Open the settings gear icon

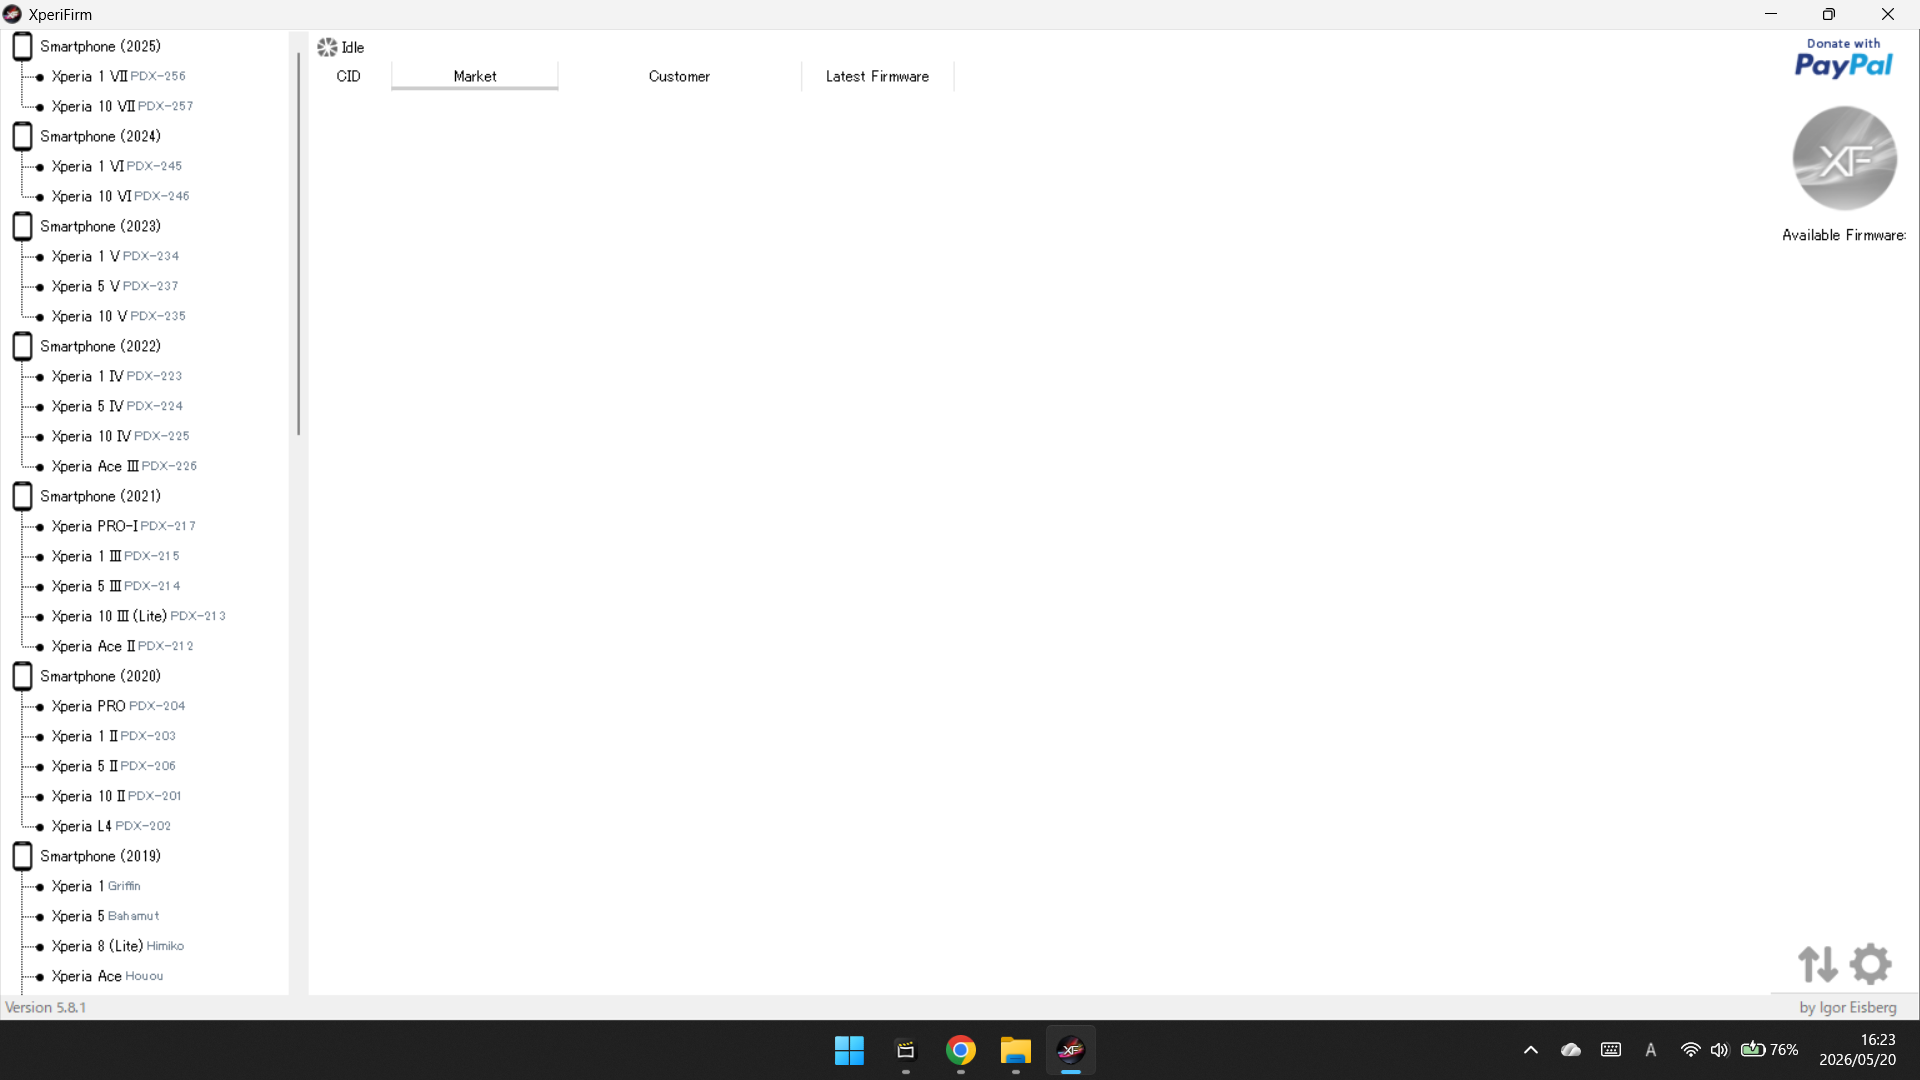[1870, 964]
